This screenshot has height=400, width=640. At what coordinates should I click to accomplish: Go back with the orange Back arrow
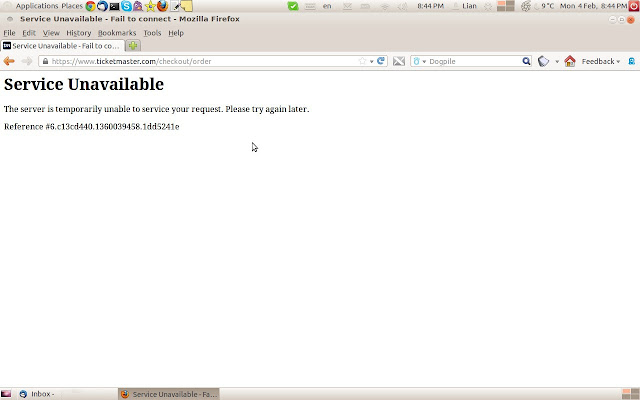9,61
